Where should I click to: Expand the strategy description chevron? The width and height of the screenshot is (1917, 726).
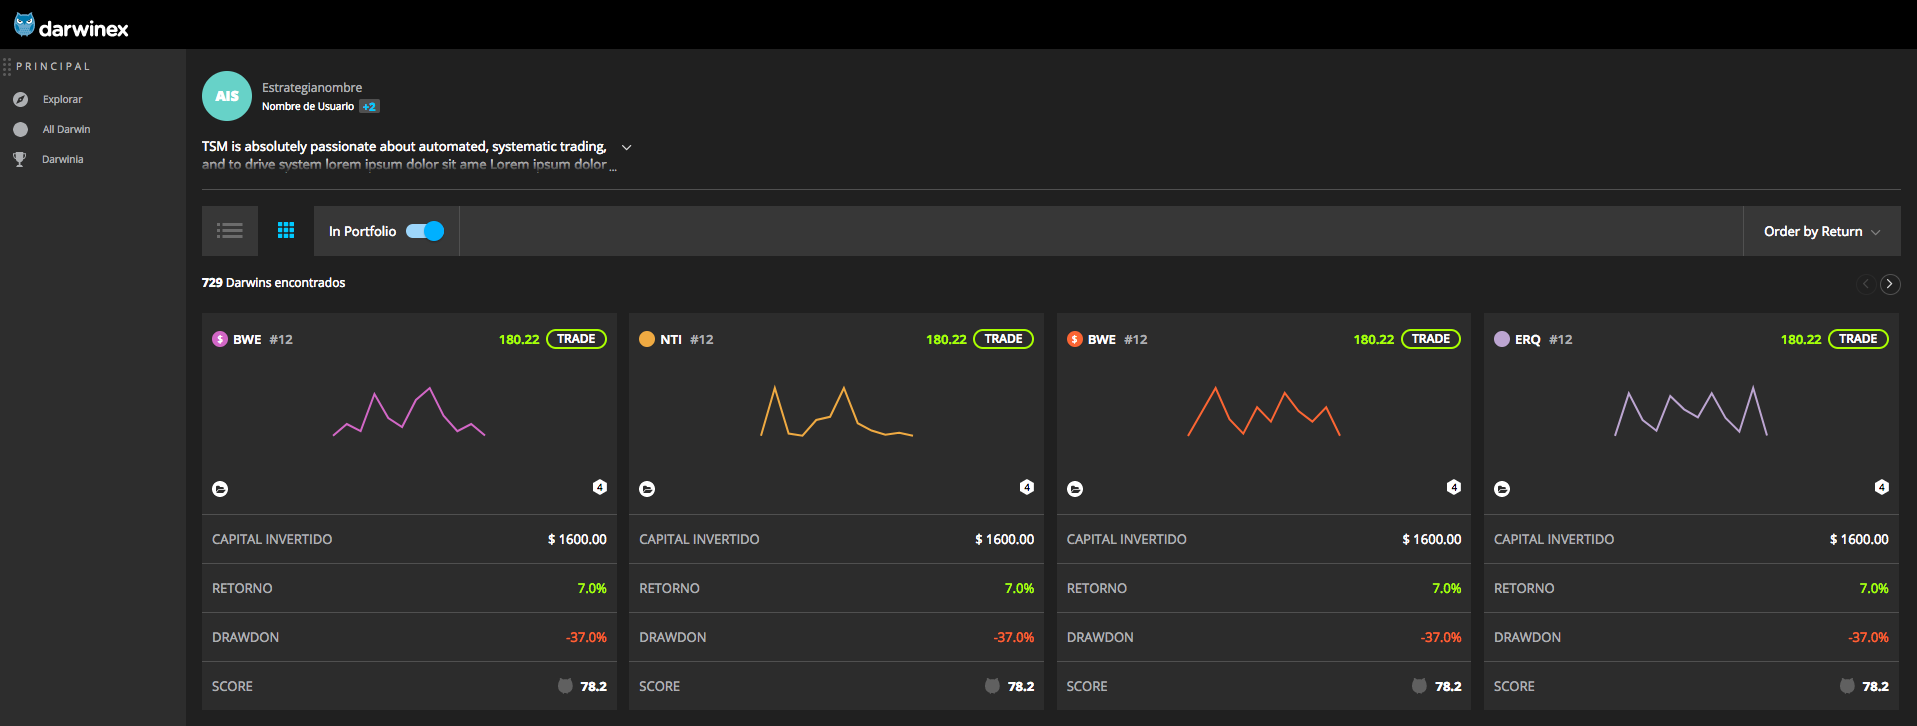tap(627, 147)
